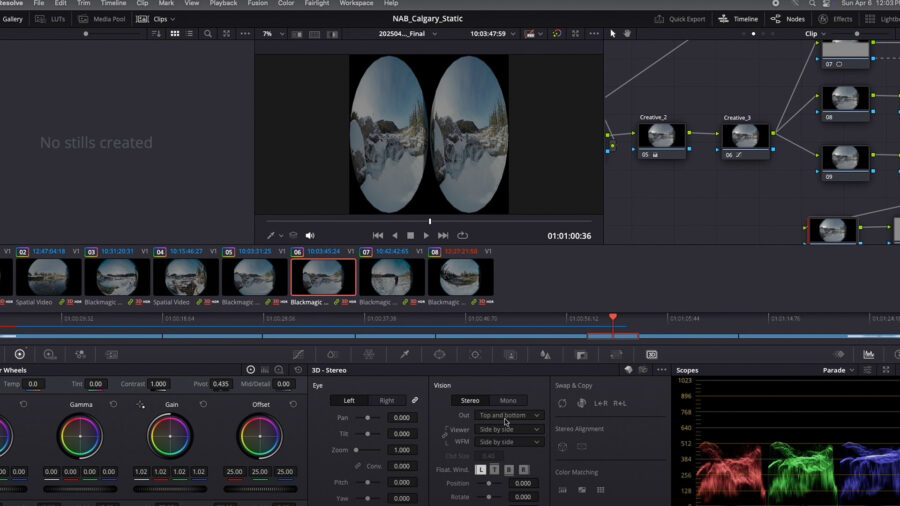This screenshot has height=506, width=900.
Task: Open the 3D stereo palette icon
Action: (651, 355)
